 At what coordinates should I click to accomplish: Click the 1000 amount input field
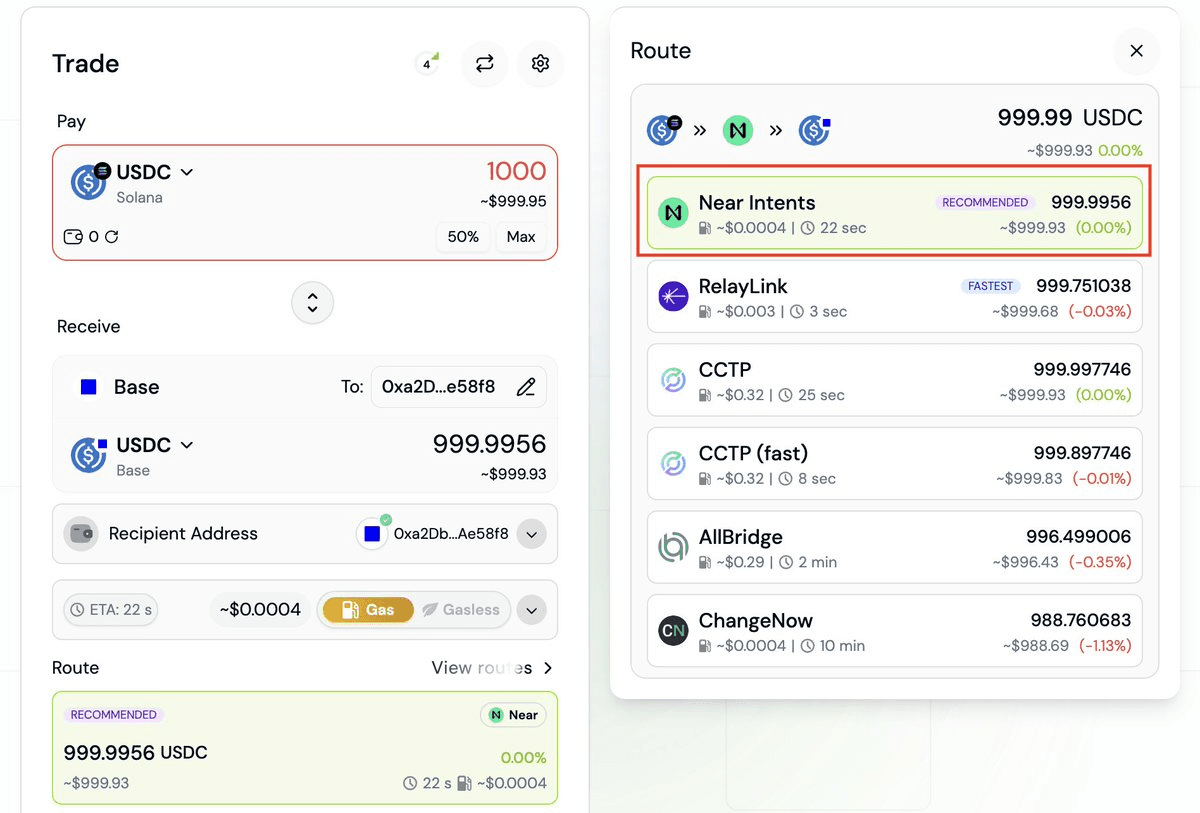(516, 171)
